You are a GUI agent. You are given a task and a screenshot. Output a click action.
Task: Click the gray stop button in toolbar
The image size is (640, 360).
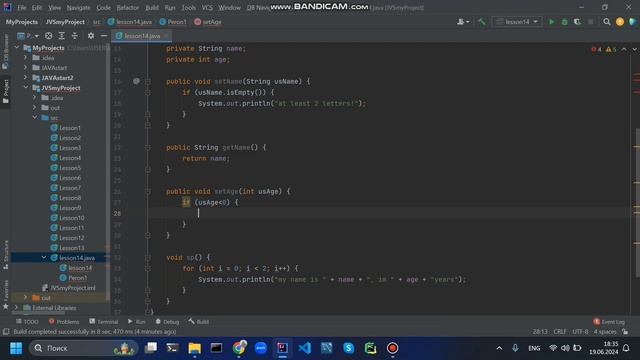(x=590, y=22)
